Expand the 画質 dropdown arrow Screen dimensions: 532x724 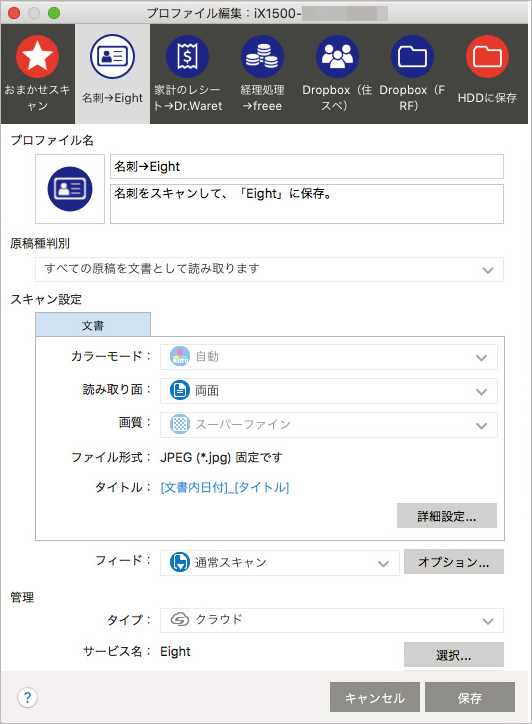(x=481, y=426)
